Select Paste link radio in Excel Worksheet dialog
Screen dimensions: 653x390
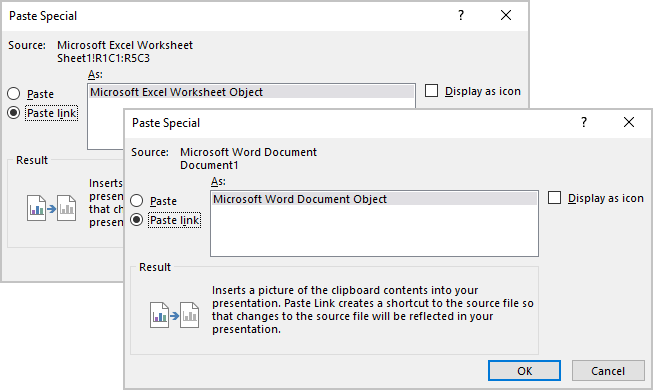point(14,112)
